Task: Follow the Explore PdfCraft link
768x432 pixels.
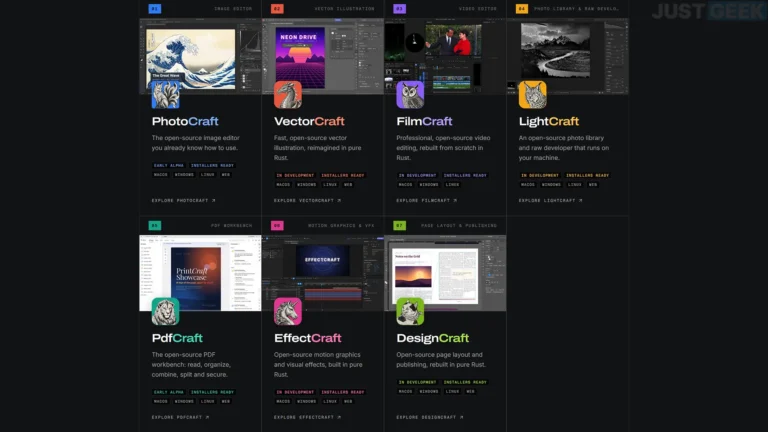Action: click(180, 417)
